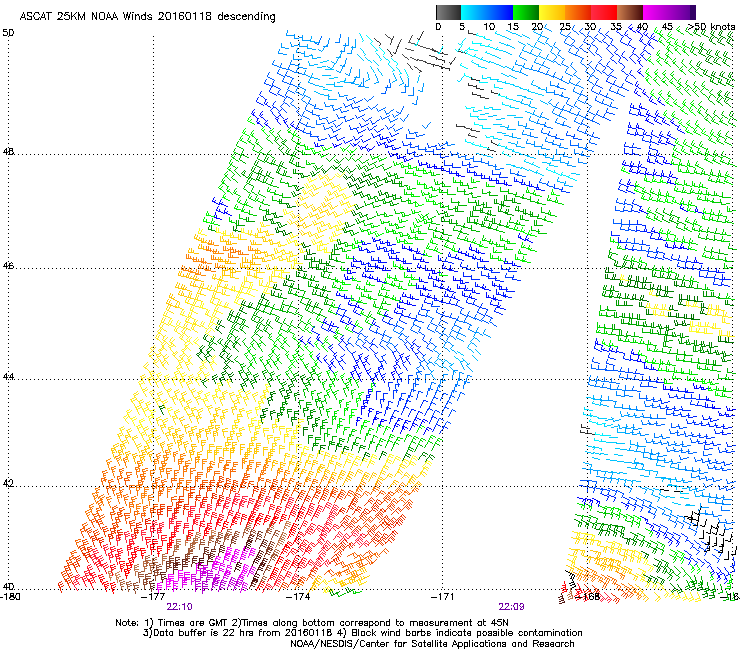The width and height of the screenshot is (740, 650).
Task: Click the latitude label '48'
Action: point(8,152)
